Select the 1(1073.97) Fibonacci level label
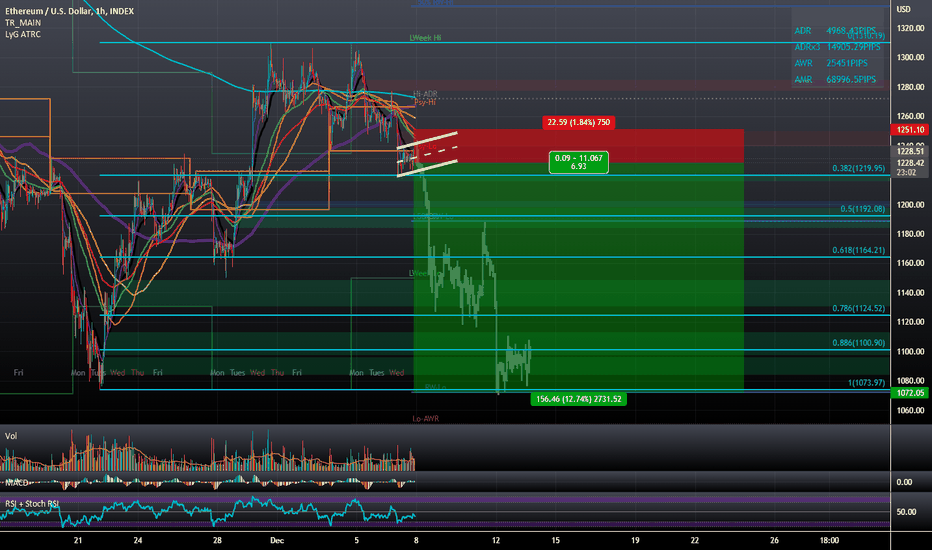The width and height of the screenshot is (932, 550). coord(866,383)
